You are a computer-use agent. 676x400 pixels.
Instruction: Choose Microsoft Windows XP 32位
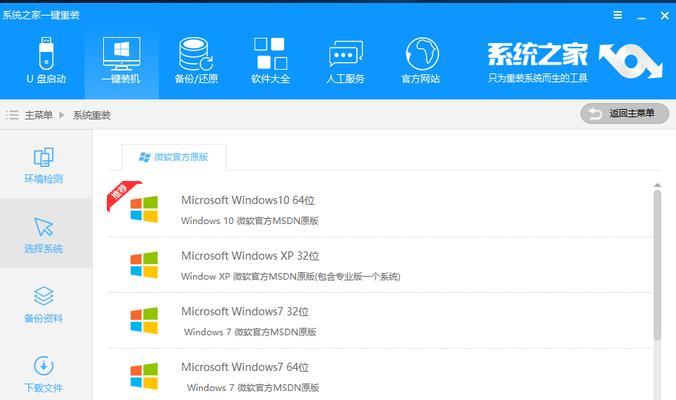379,265
